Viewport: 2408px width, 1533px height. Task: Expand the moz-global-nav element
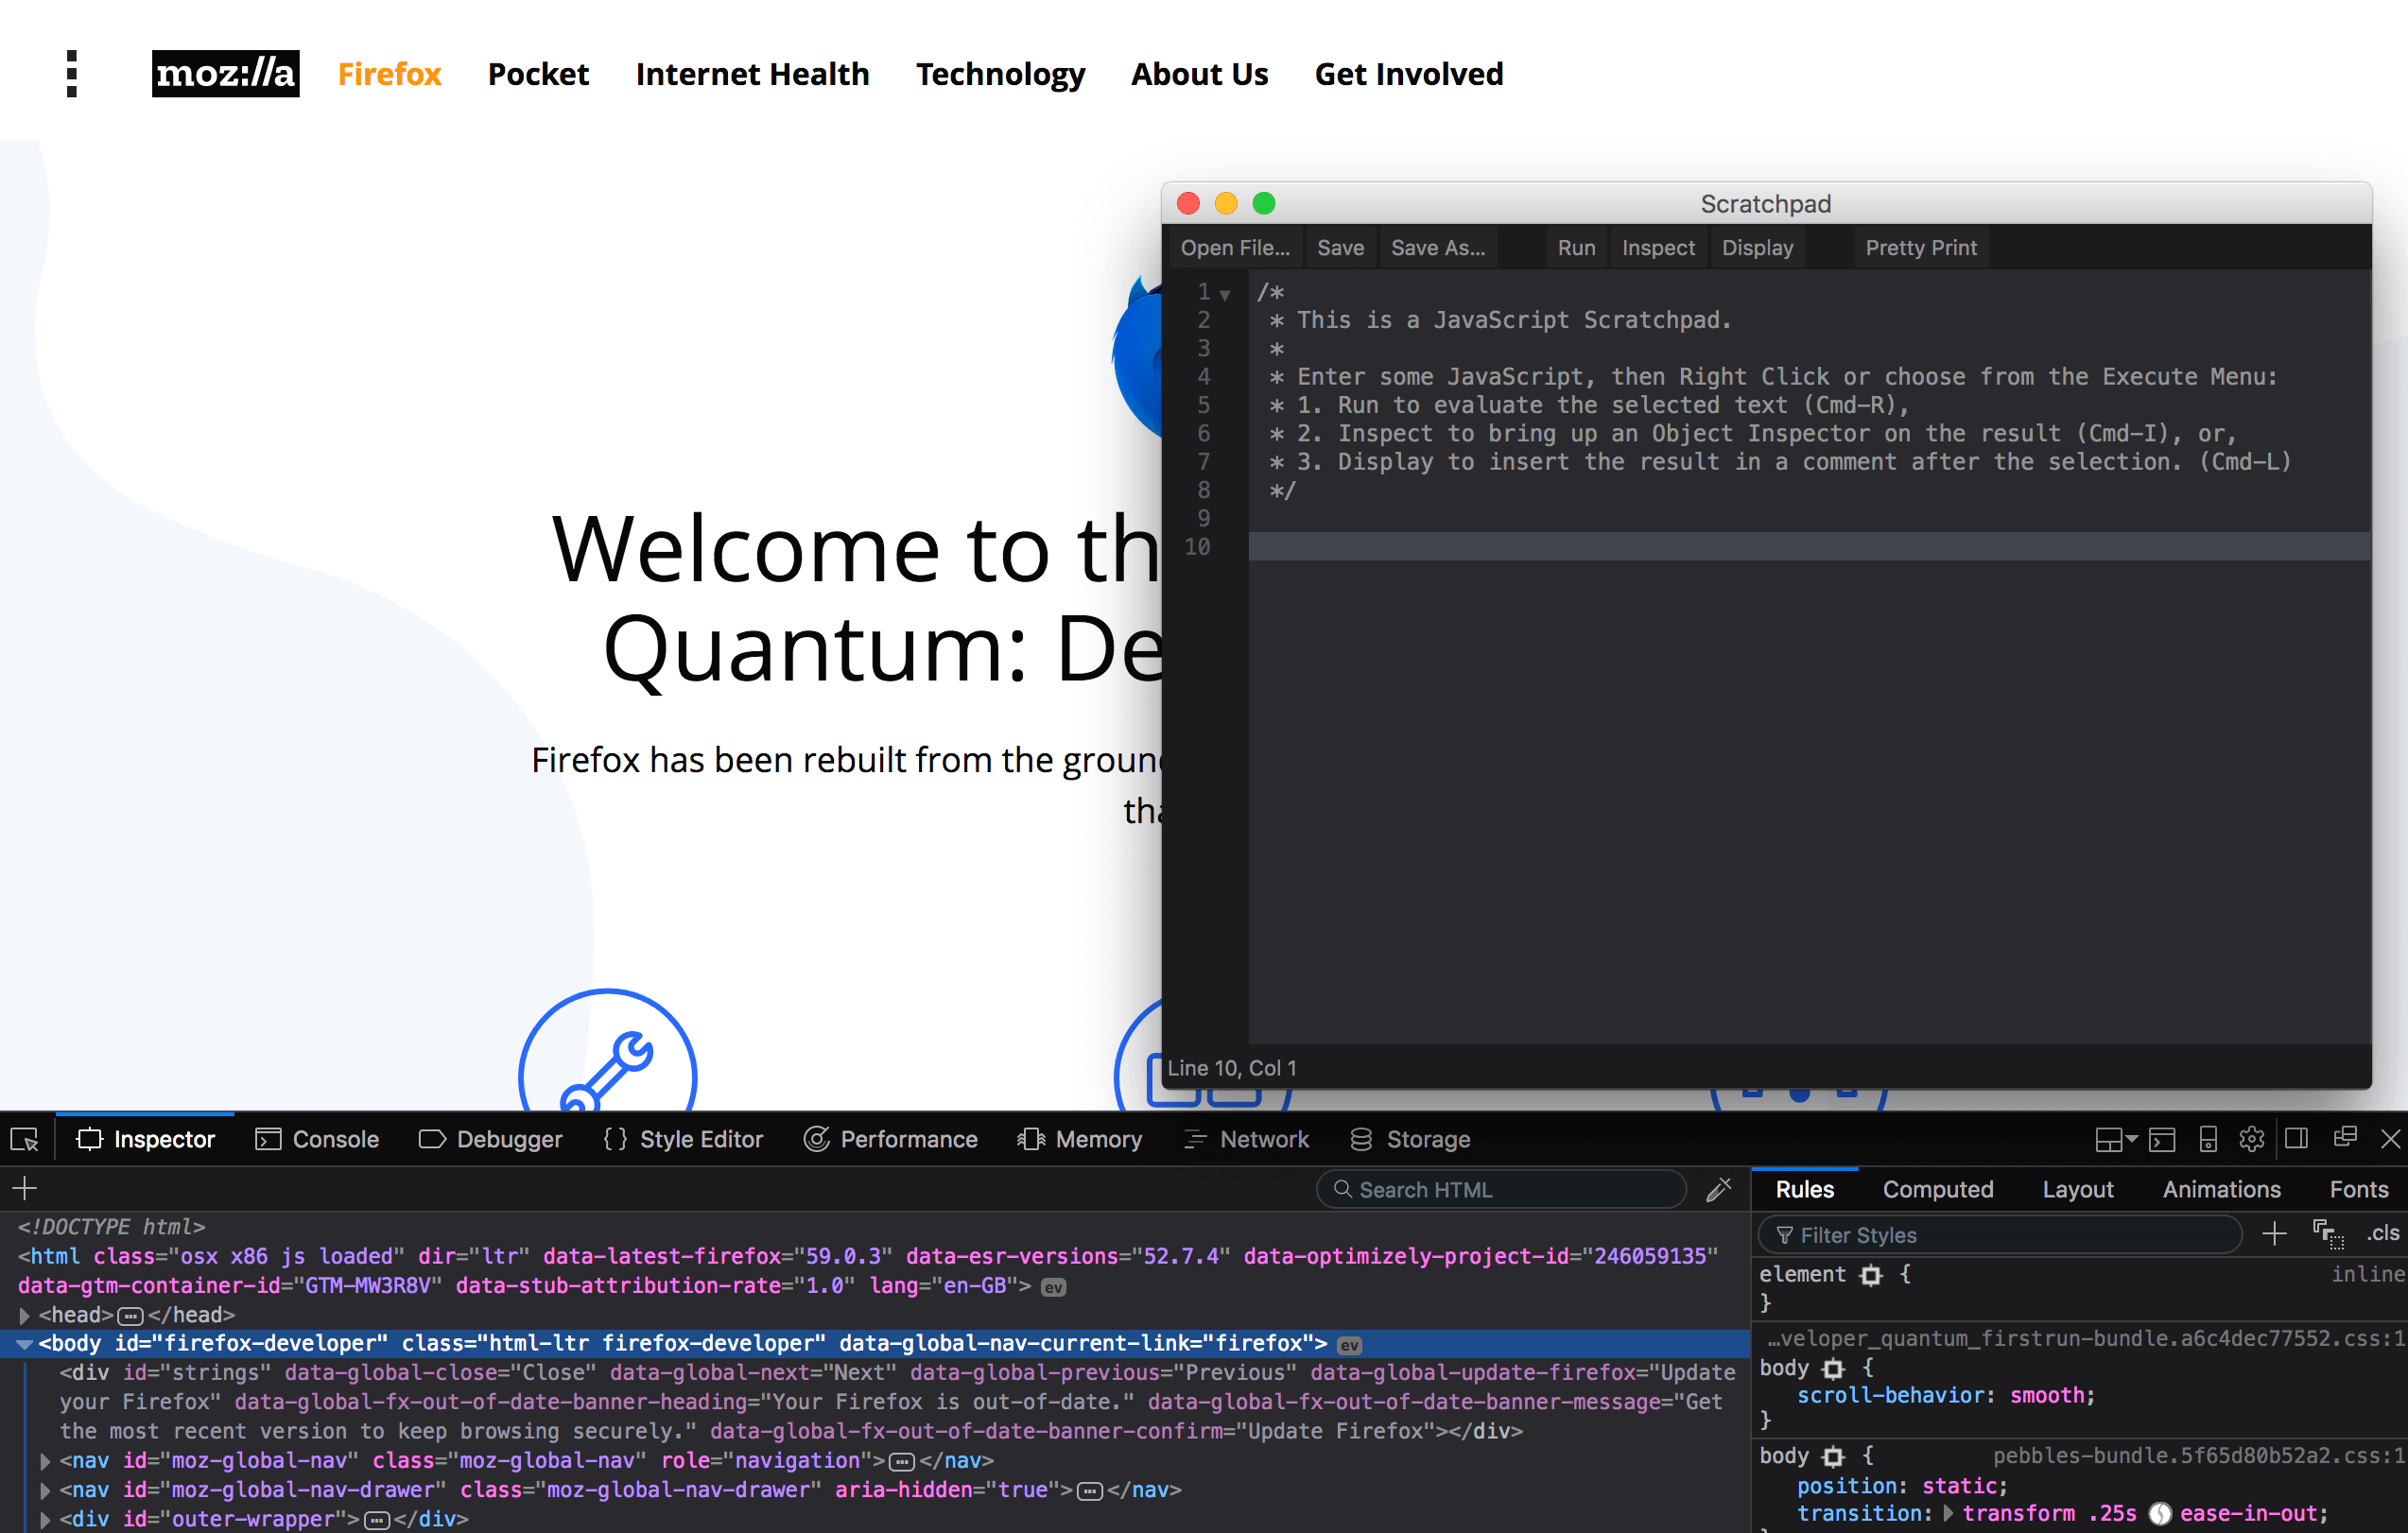[44, 1460]
